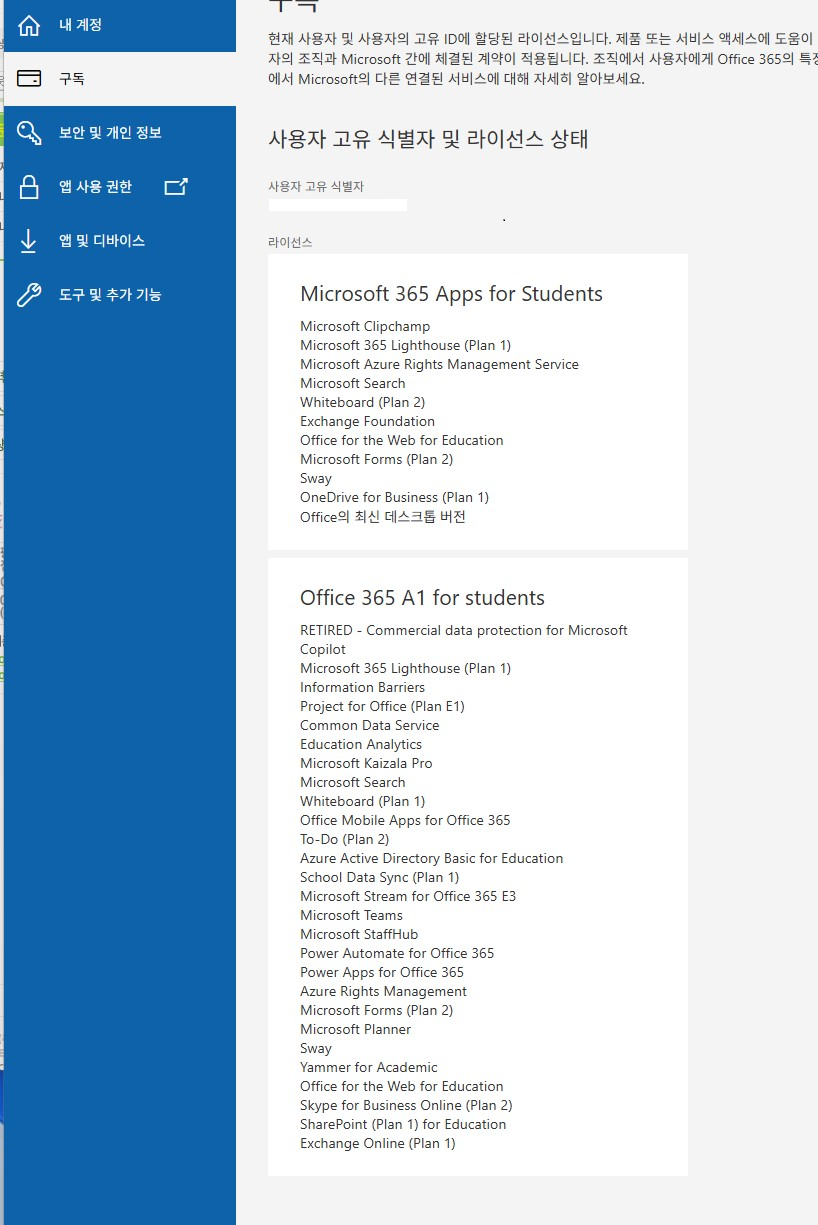This screenshot has height=1225, width=818.
Task: Select SharePoint (Plan 1) for Education
Action: point(403,1124)
